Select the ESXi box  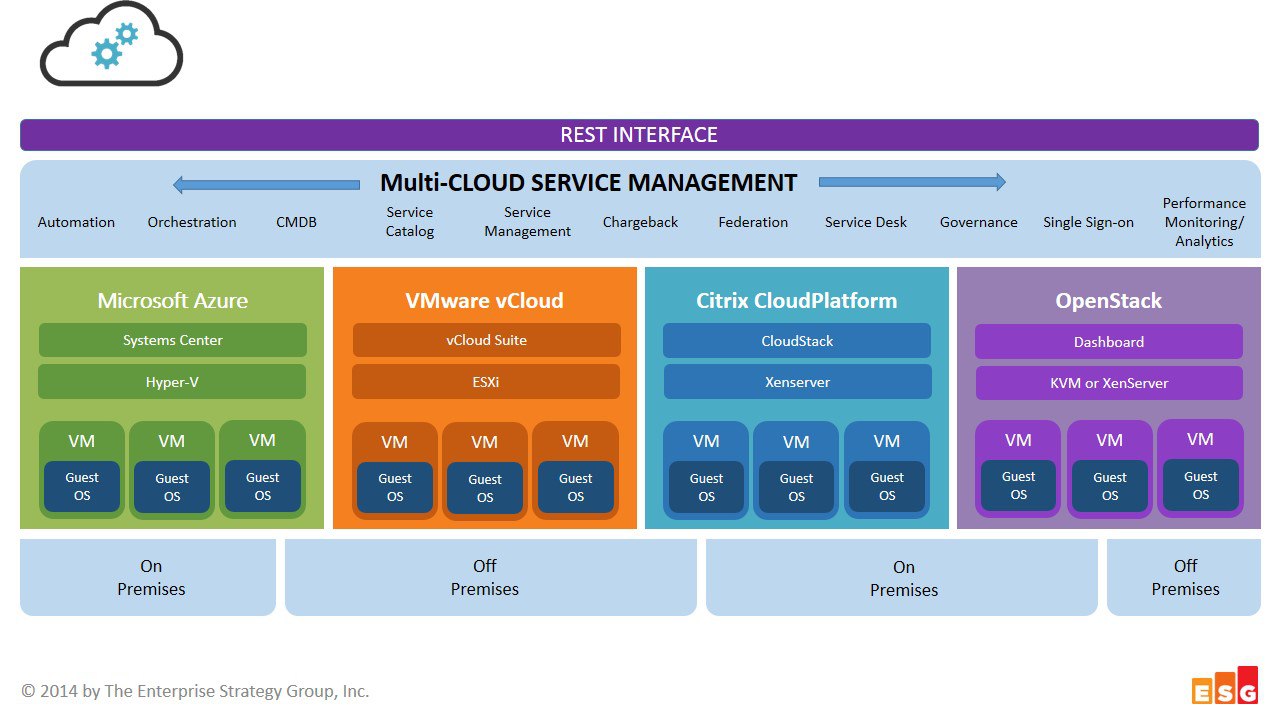tap(486, 381)
